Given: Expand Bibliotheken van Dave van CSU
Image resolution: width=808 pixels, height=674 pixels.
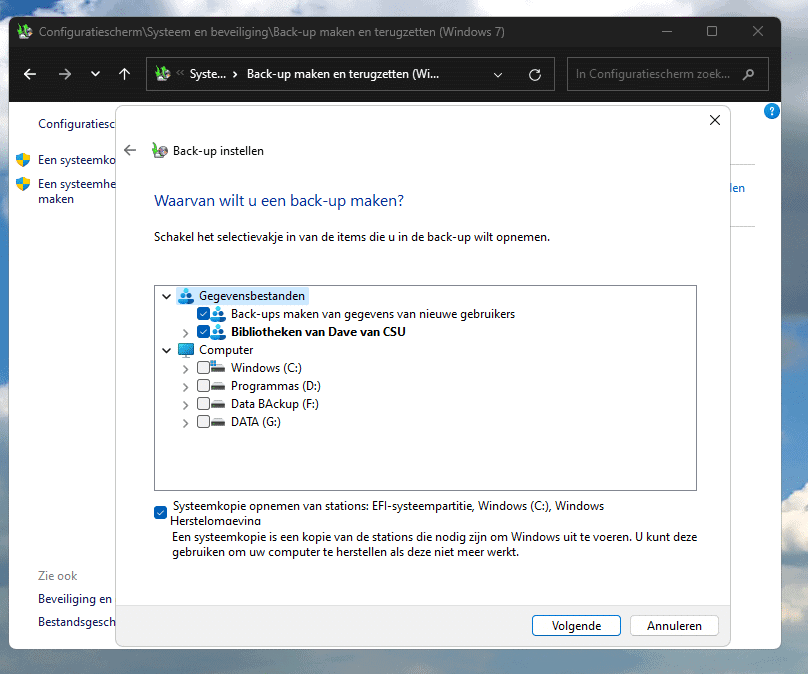Looking at the screenshot, I should click(x=186, y=332).
